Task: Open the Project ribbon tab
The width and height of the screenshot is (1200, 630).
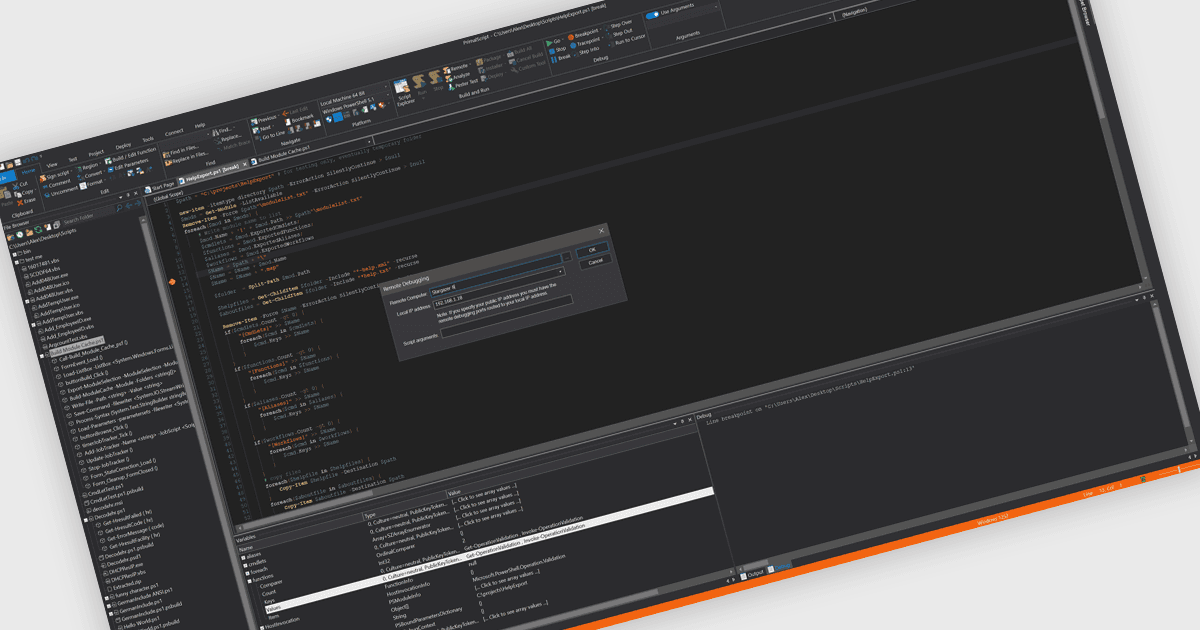Action: [96, 153]
